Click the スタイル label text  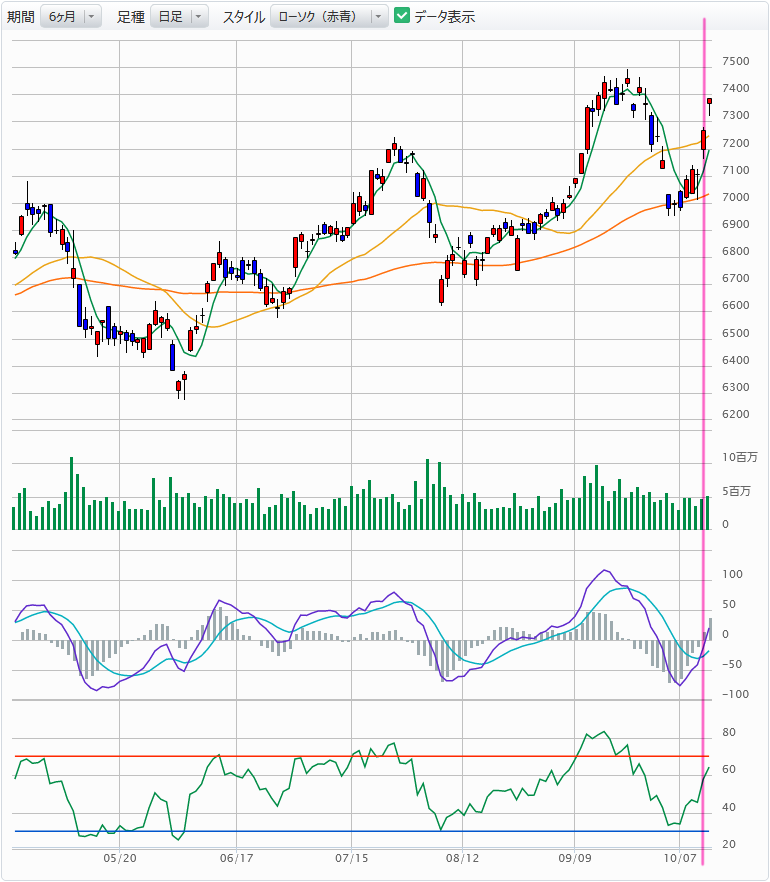(x=244, y=17)
